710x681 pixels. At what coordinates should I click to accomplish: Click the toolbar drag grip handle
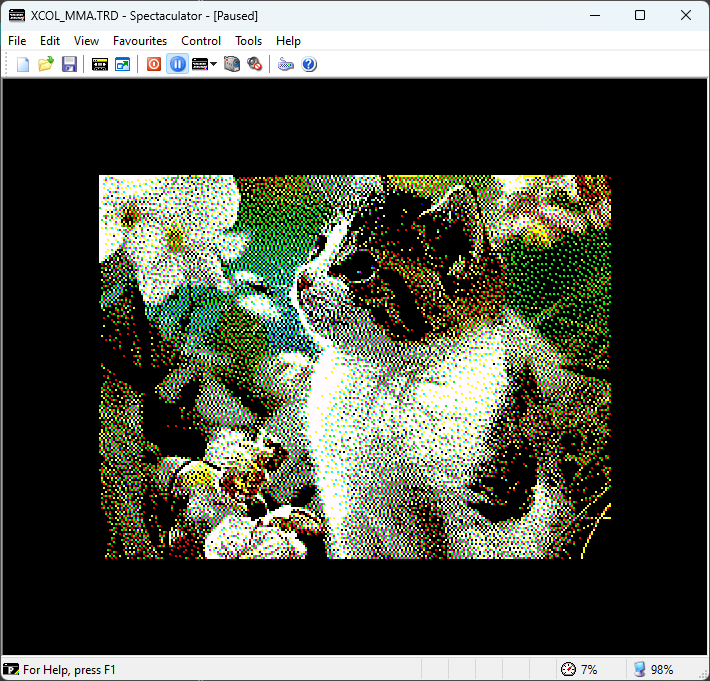[x=6, y=64]
